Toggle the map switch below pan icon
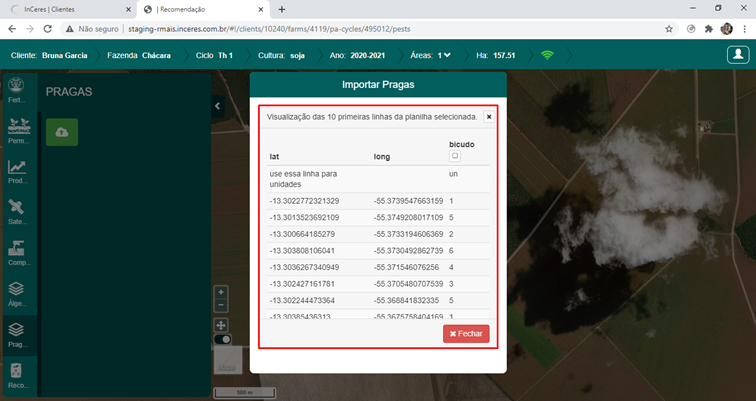Screen dimensions: 756x401 (222, 339)
